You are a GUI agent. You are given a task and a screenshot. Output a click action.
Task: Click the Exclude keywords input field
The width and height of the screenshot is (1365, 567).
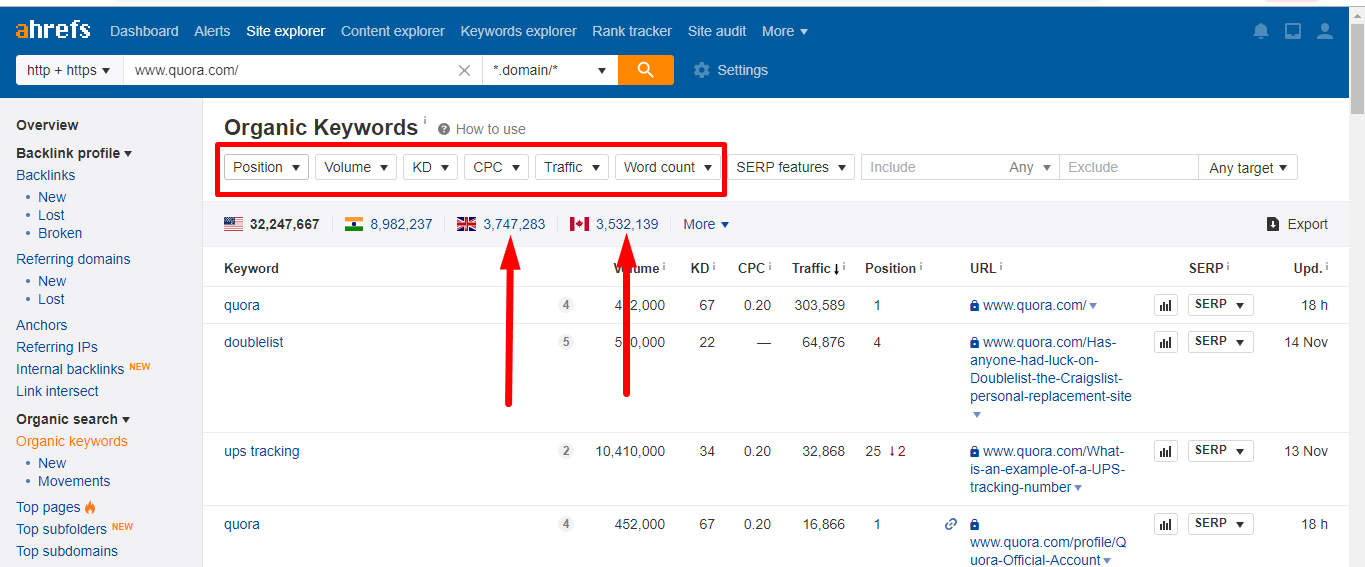1129,167
